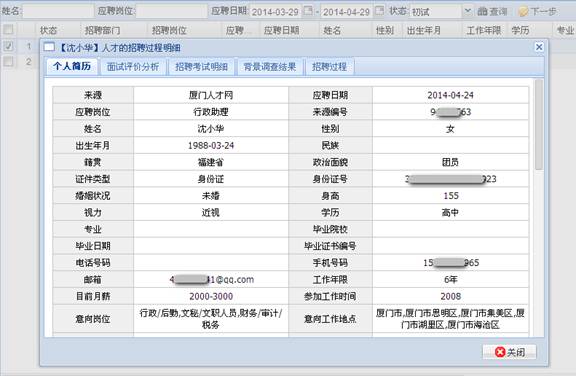Click the source value 厦门人才网
Image resolution: width=576 pixels, height=376 pixels.
point(211,95)
